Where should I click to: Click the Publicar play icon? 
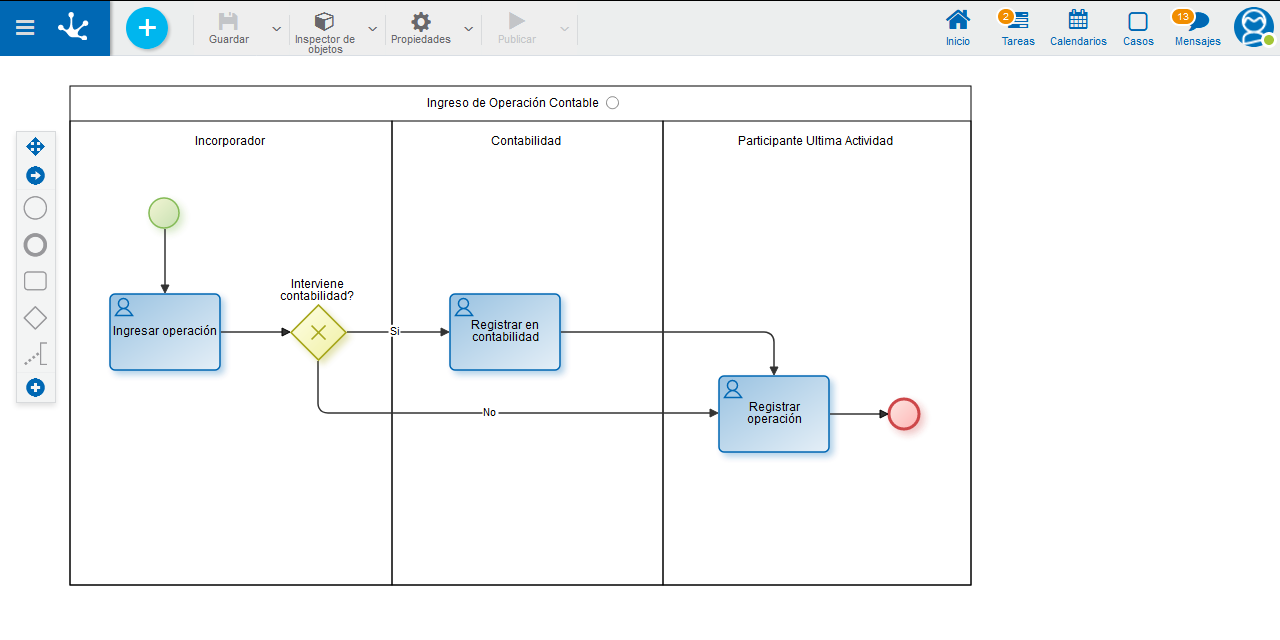point(517,21)
